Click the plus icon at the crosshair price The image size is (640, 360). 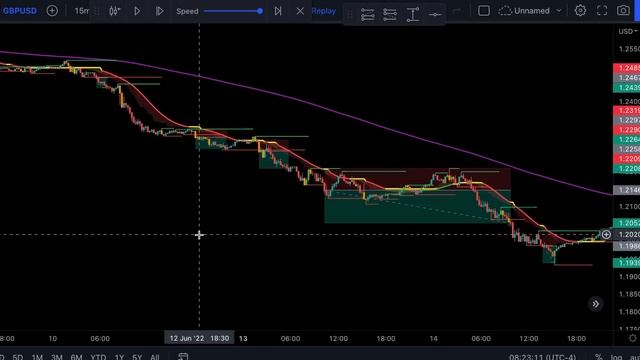point(606,235)
